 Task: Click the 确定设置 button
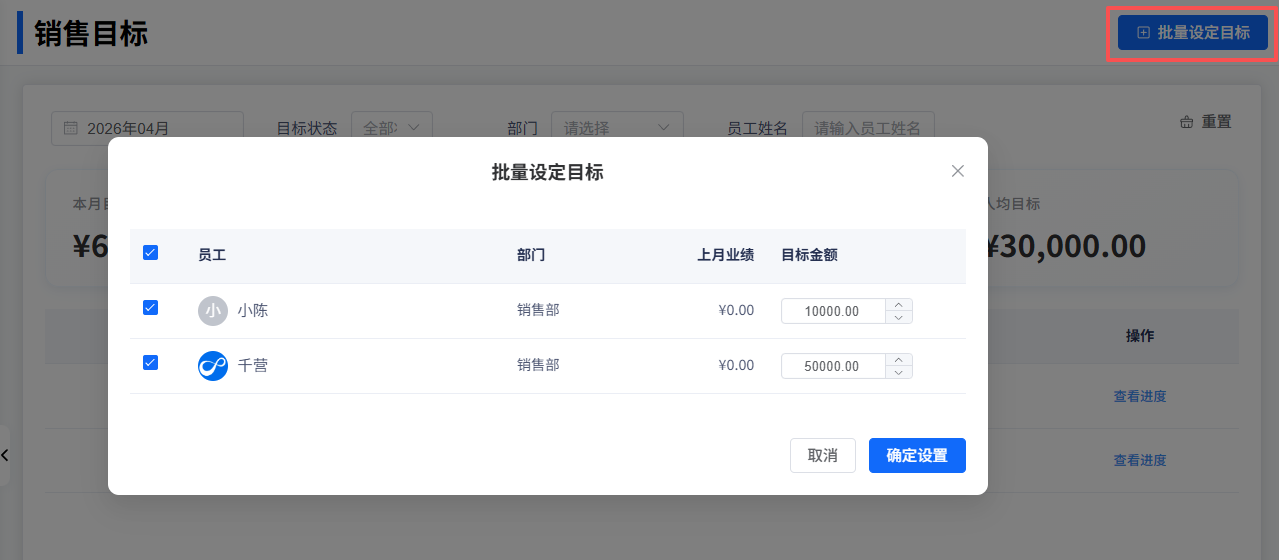tap(917, 455)
